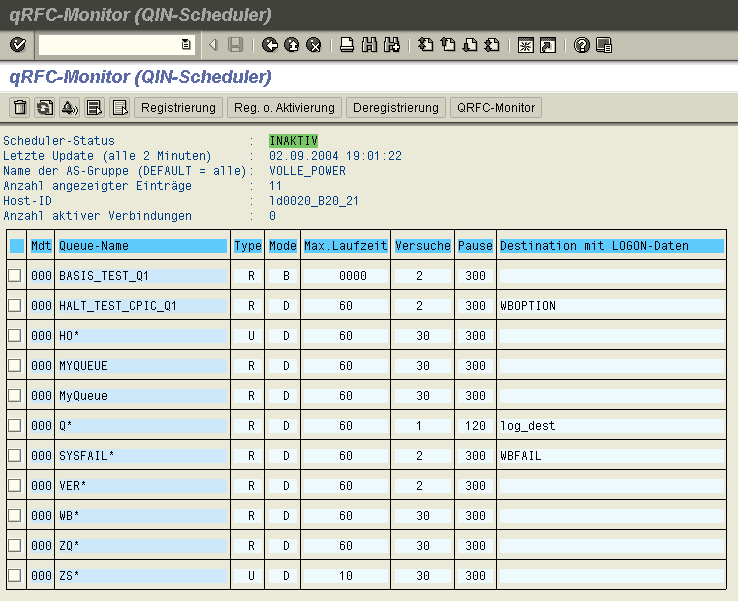The height and width of the screenshot is (601, 738).
Task: Open the command field history dropdown
Action: (186, 45)
